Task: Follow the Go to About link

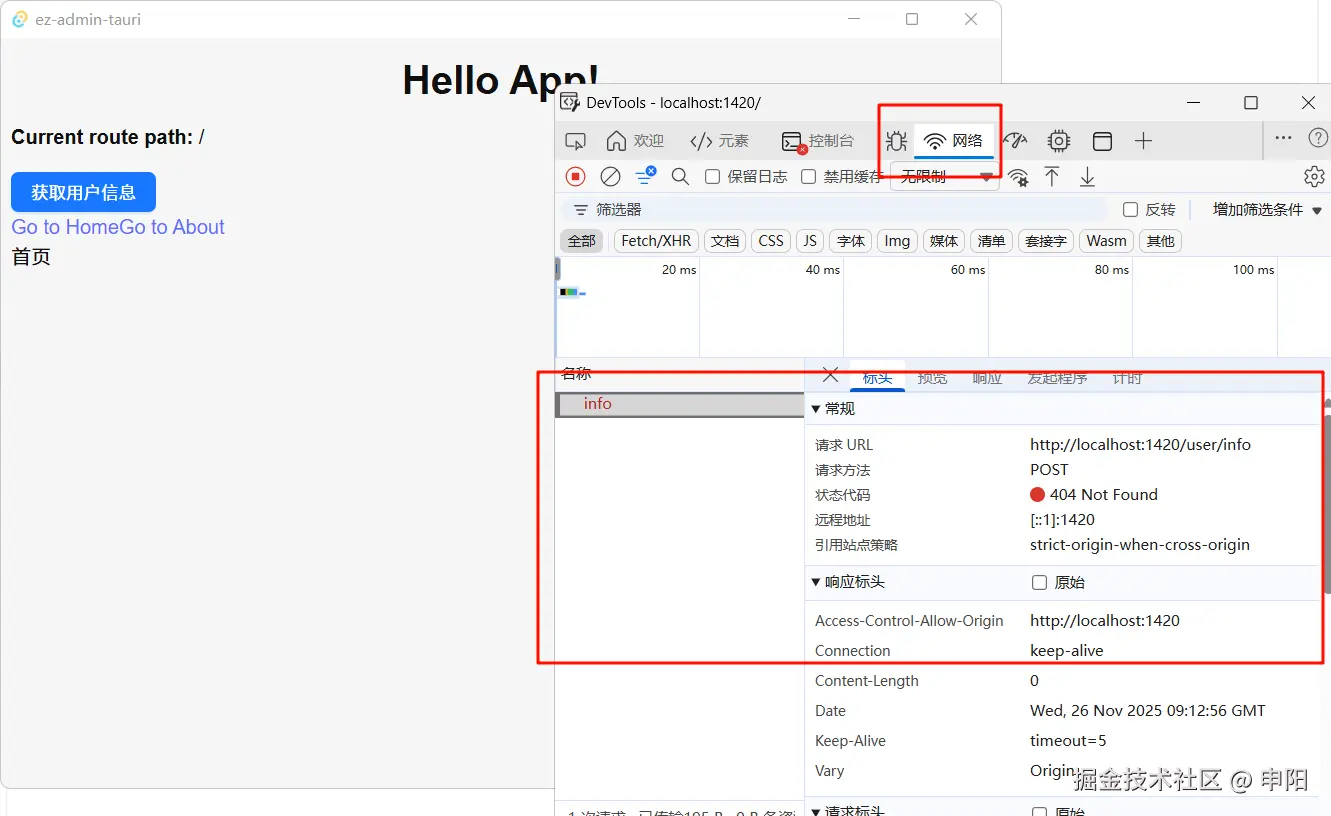Action: (x=172, y=227)
